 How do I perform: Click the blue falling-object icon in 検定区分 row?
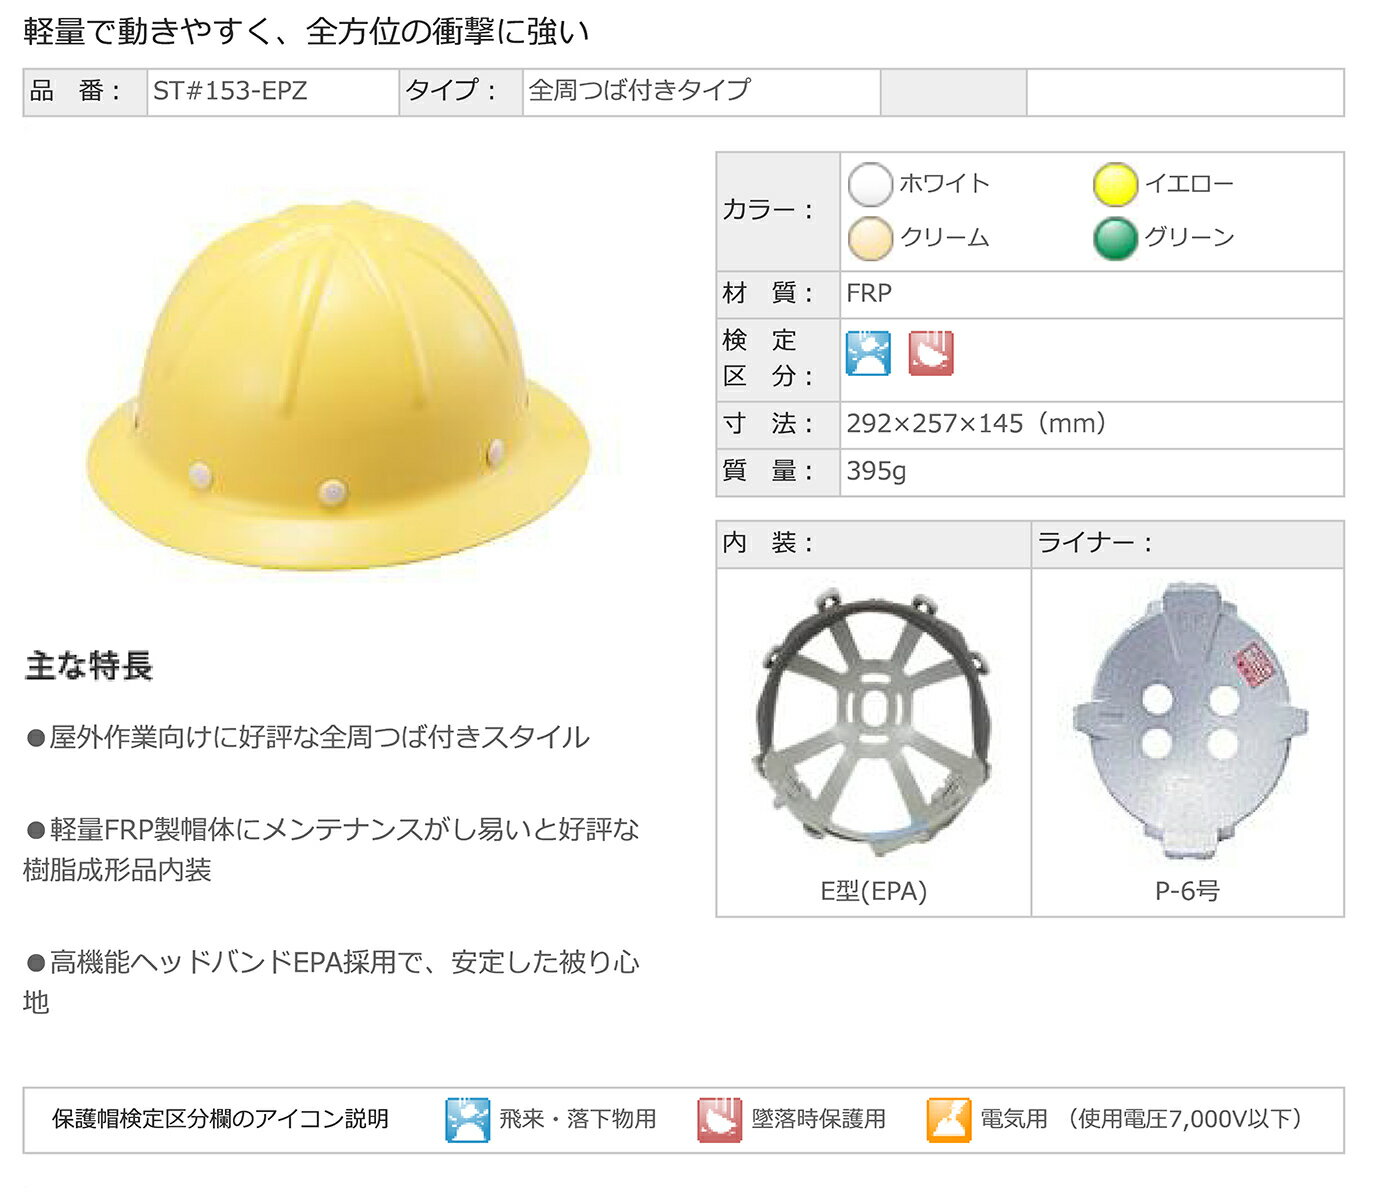pyautogui.click(x=868, y=353)
